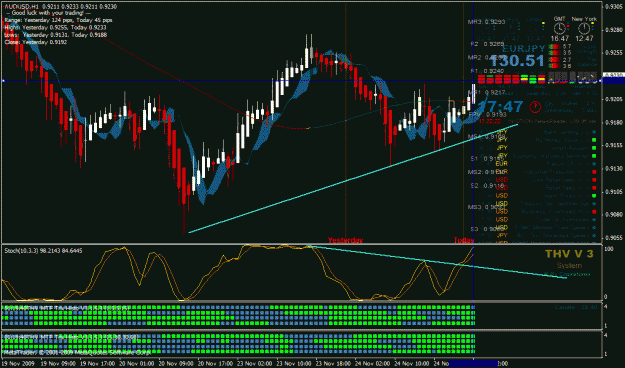This screenshot has width=625, height=368.
Task: Click the current price marker on price axis
Action: [613, 75]
